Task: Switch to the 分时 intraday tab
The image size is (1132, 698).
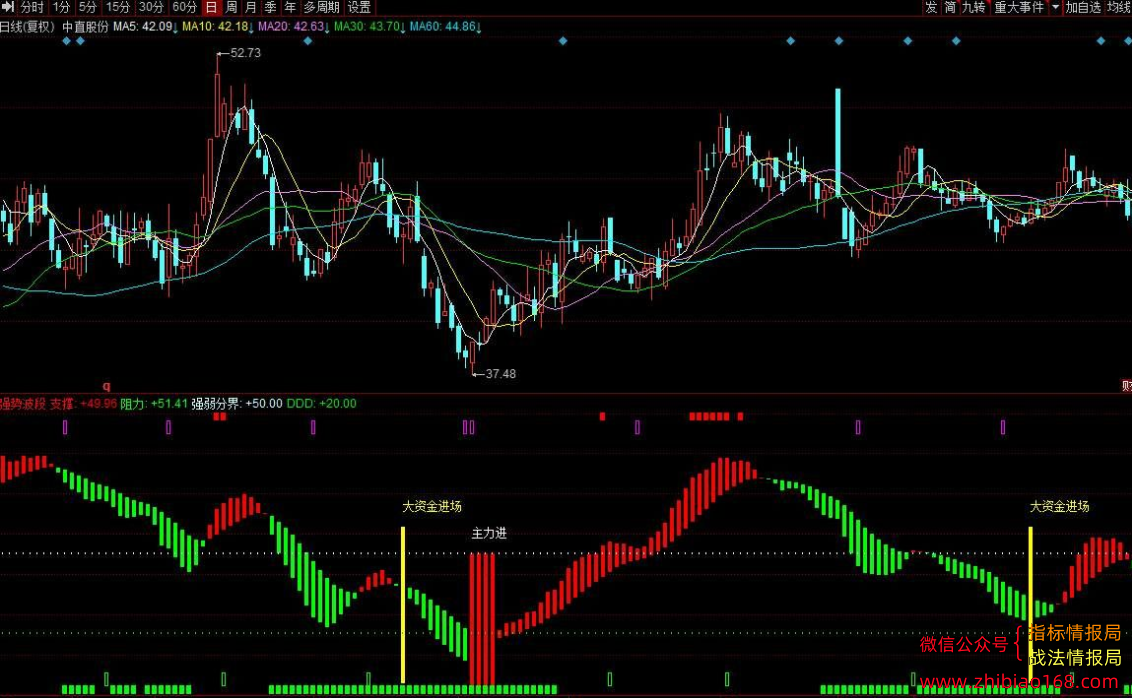Action: coord(32,7)
